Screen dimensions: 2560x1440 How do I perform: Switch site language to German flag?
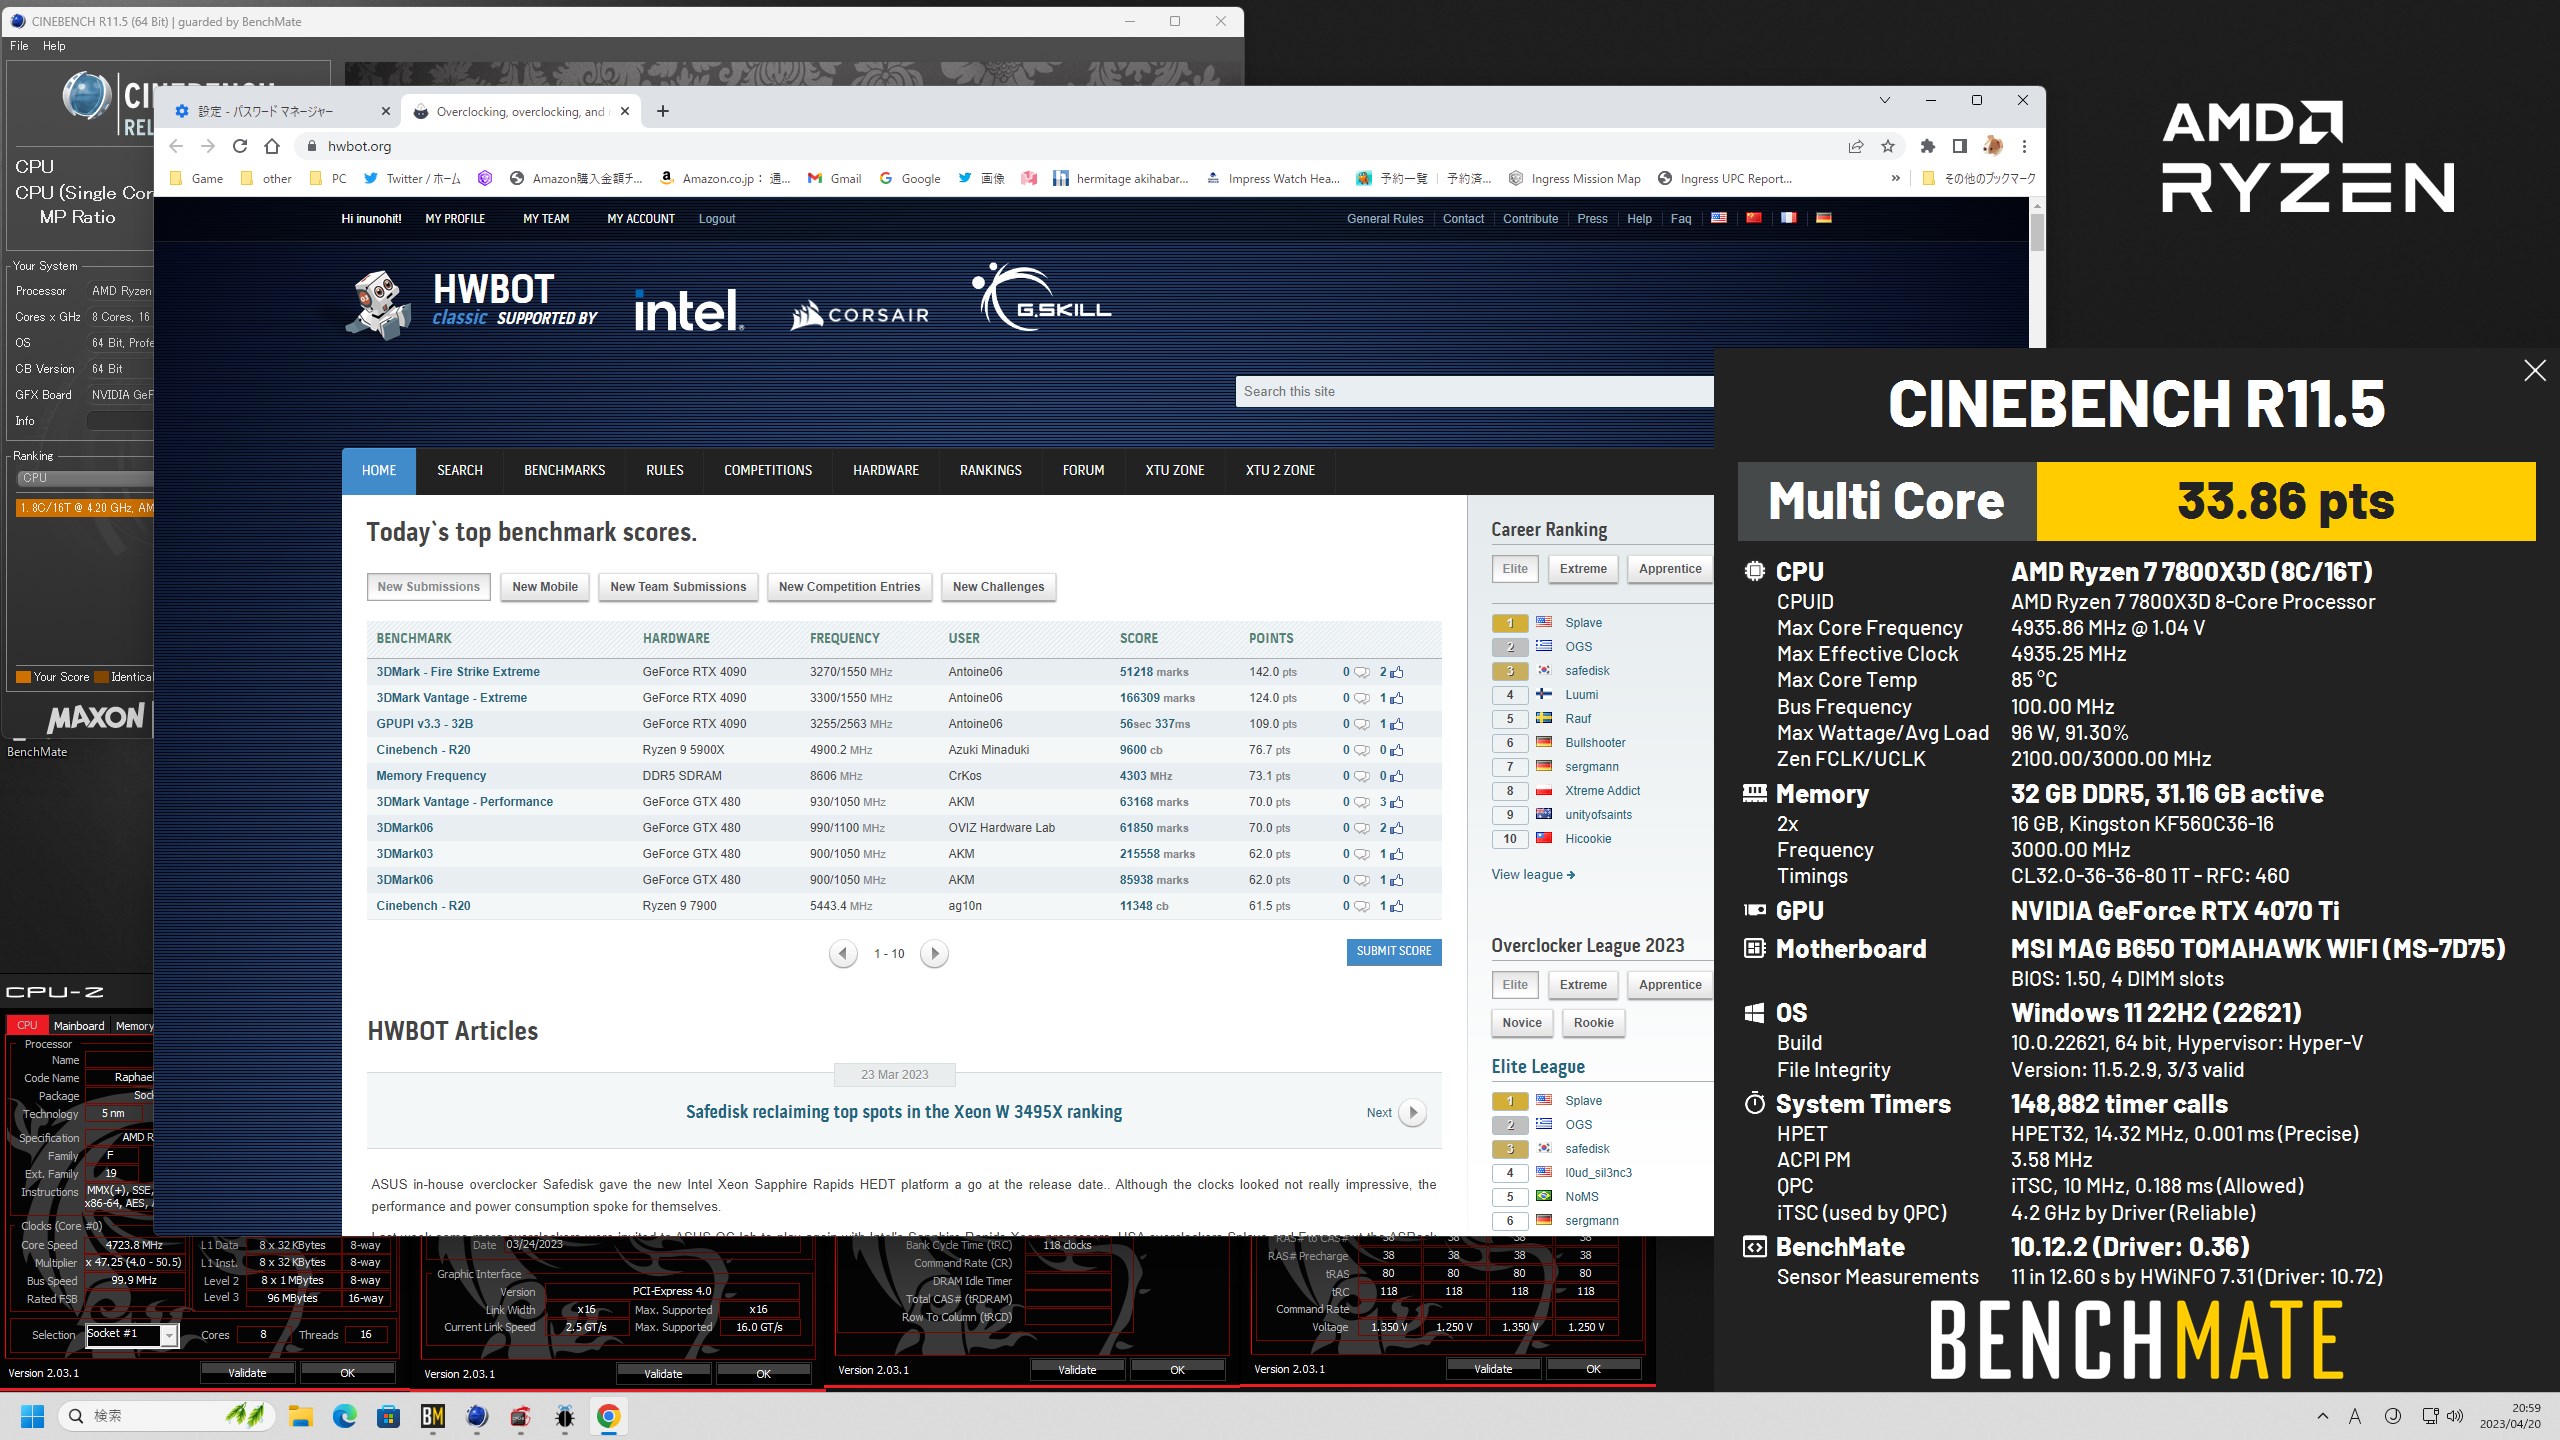[1824, 218]
